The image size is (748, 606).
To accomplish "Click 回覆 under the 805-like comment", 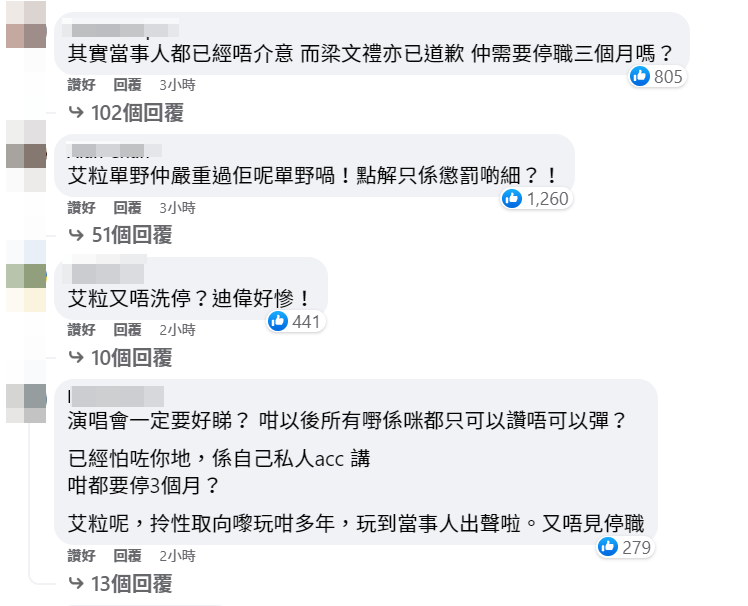I will 127,86.
